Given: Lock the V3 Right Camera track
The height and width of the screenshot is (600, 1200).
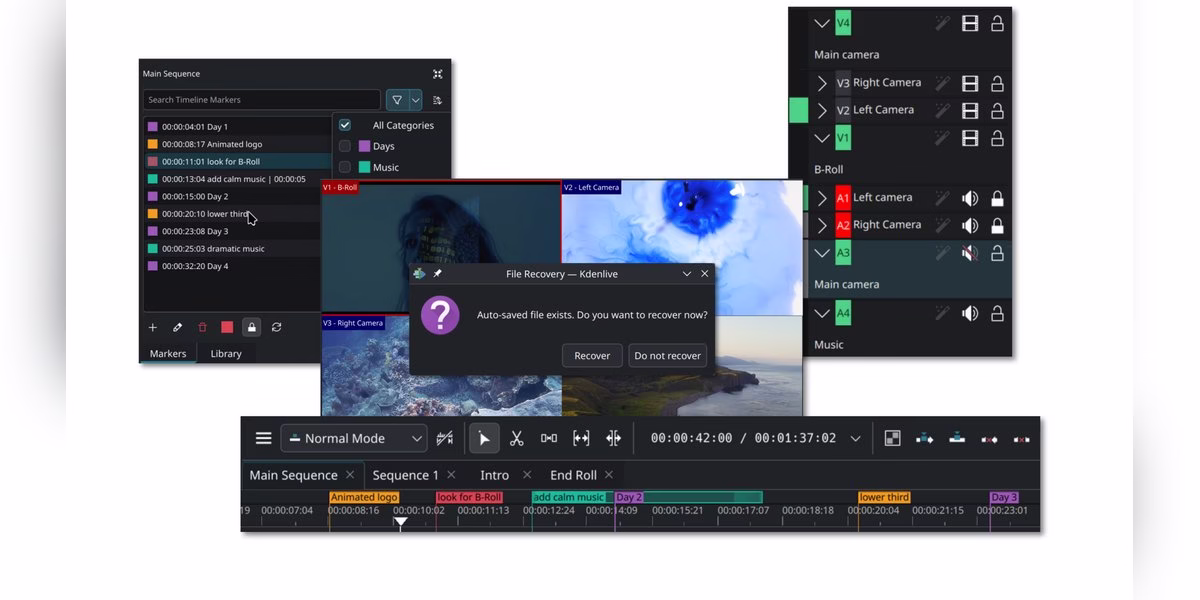Looking at the screenshot, I should (x=997, y=83).
